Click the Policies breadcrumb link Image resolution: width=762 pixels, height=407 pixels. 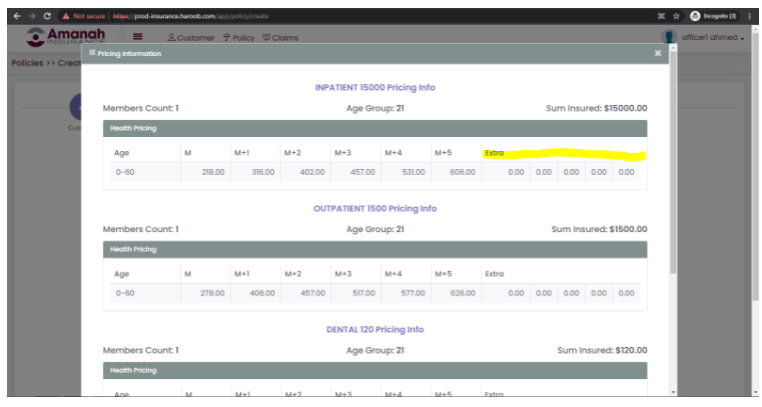(x=27, y=63)
